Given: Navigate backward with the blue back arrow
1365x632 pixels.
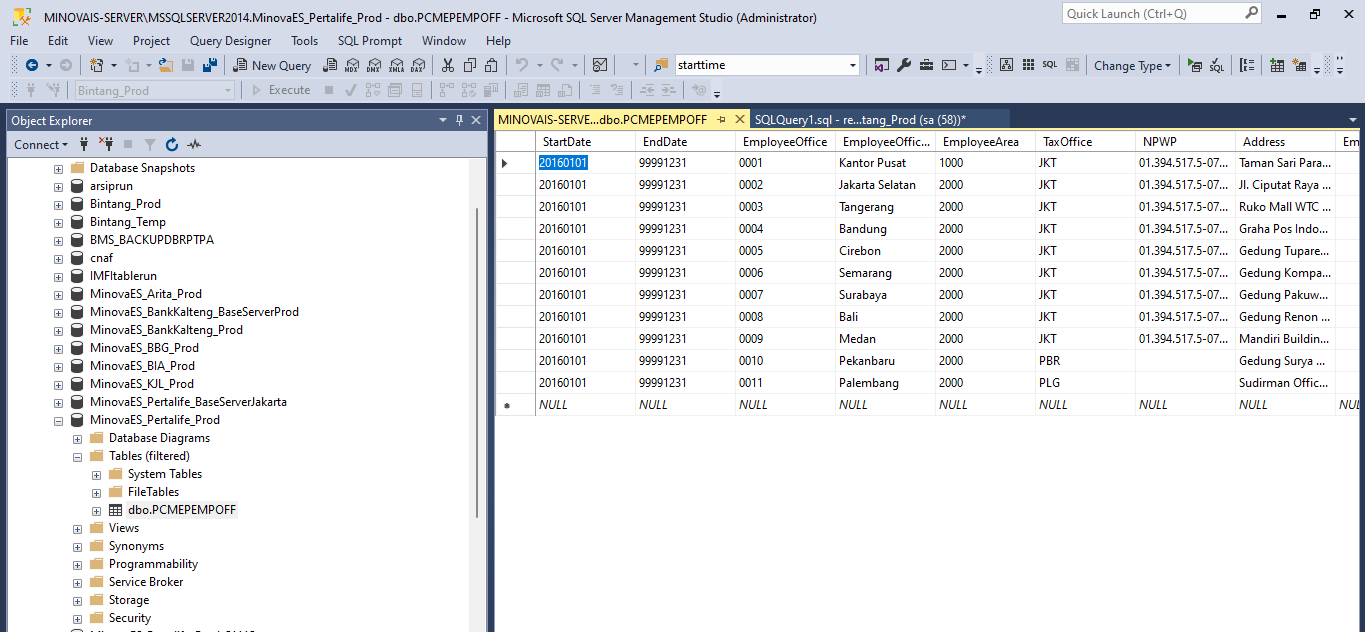Looking at the screenshot, I should [32, 65].
